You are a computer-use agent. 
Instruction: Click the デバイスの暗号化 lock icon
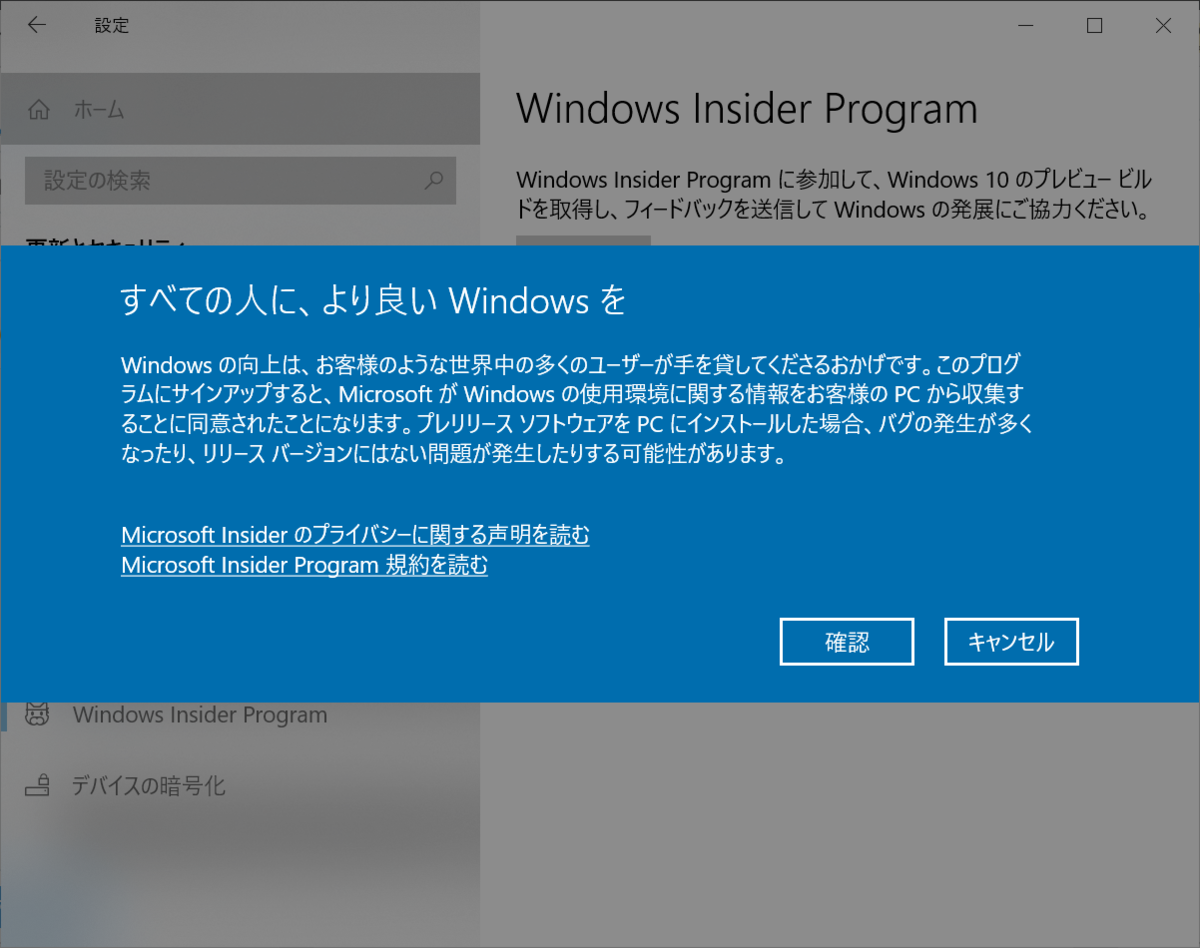[38, 786]
